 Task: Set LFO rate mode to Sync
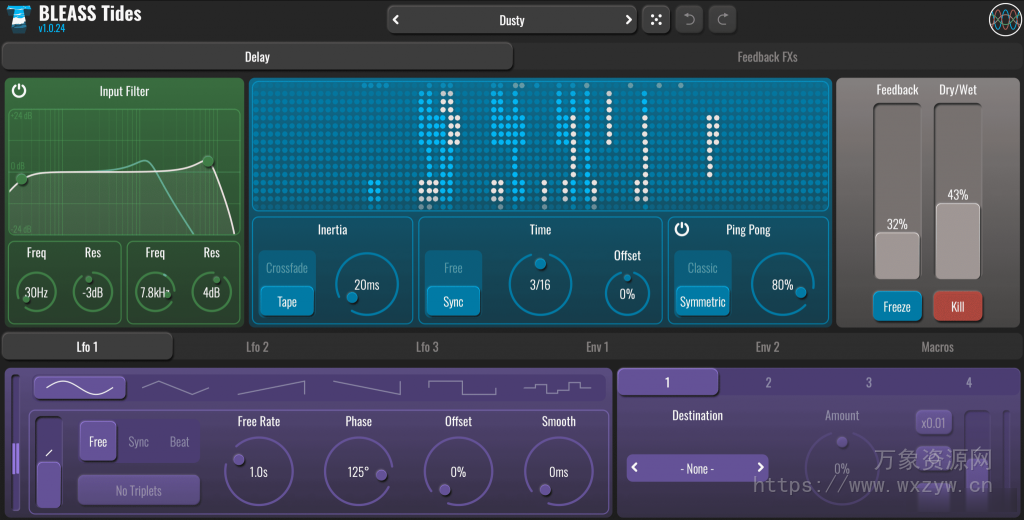click(138, 442)
